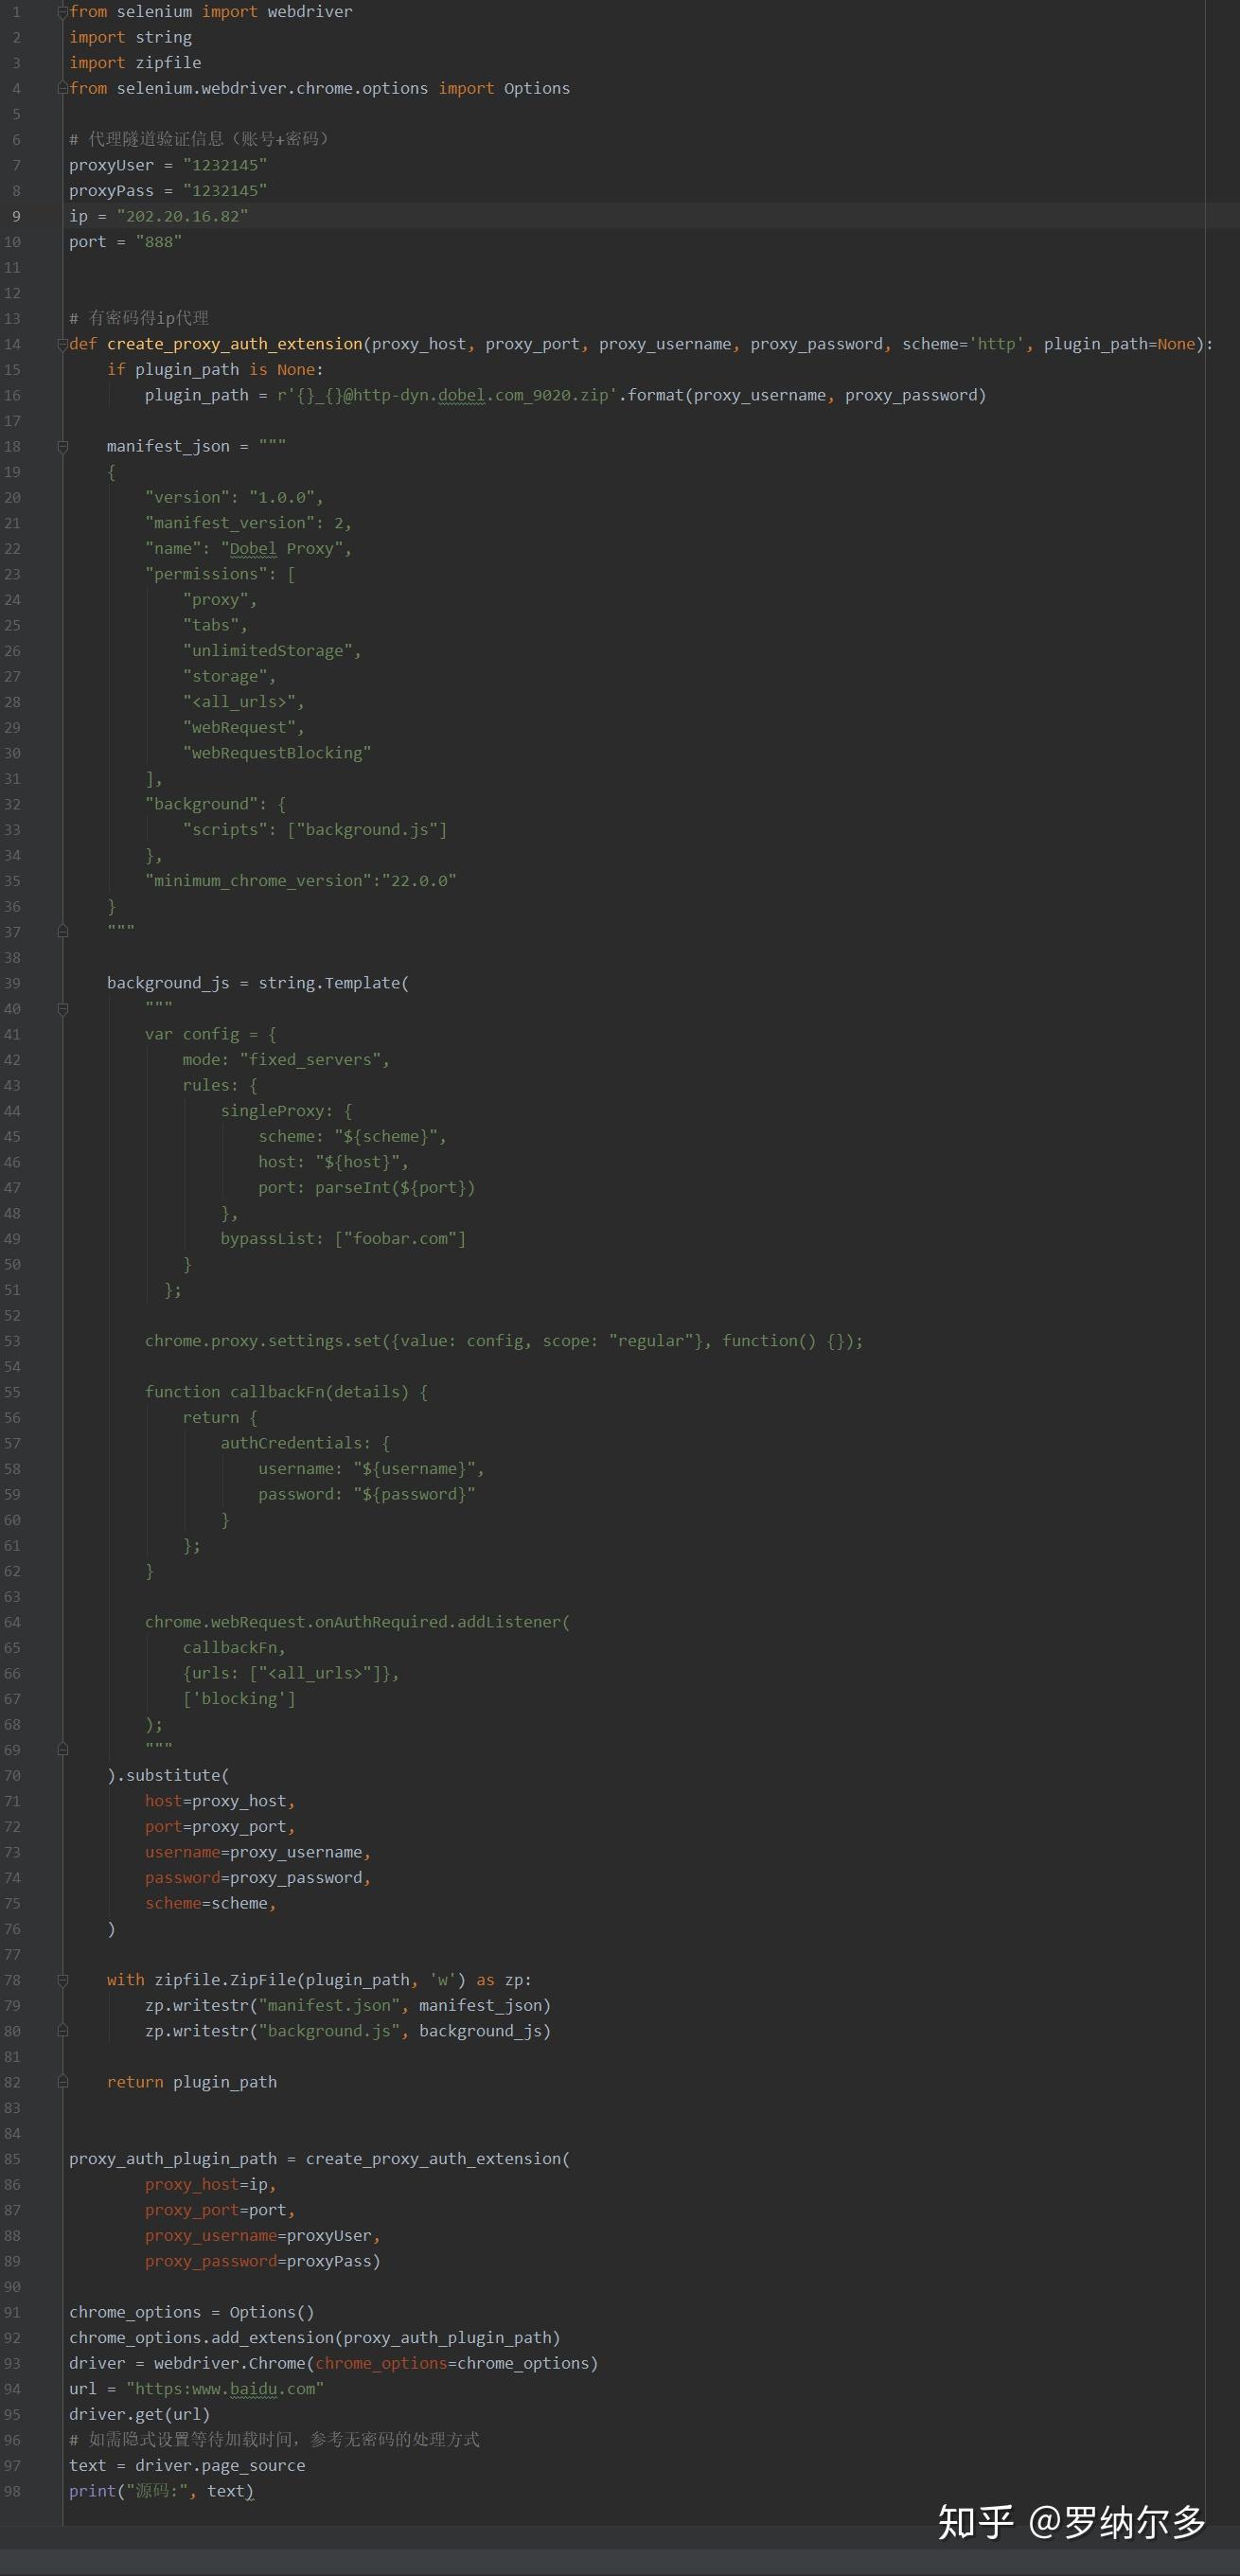1240x2576 pixels.
Task: Click "['blocking']" on line 67
Action: [x=239, y=1699]
